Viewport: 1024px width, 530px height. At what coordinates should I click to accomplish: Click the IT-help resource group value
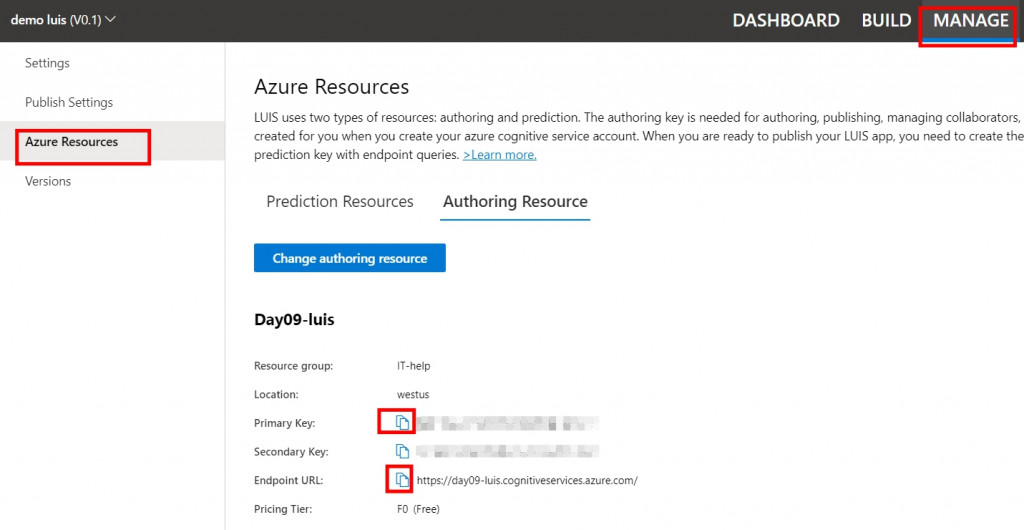[413, 366]
